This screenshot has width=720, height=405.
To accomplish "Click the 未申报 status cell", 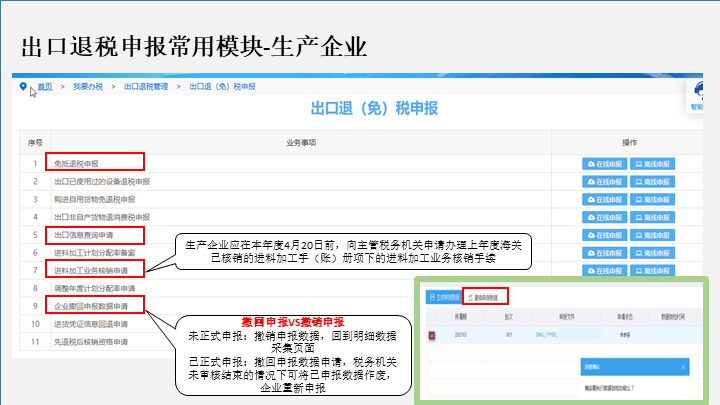I will 625,335.
